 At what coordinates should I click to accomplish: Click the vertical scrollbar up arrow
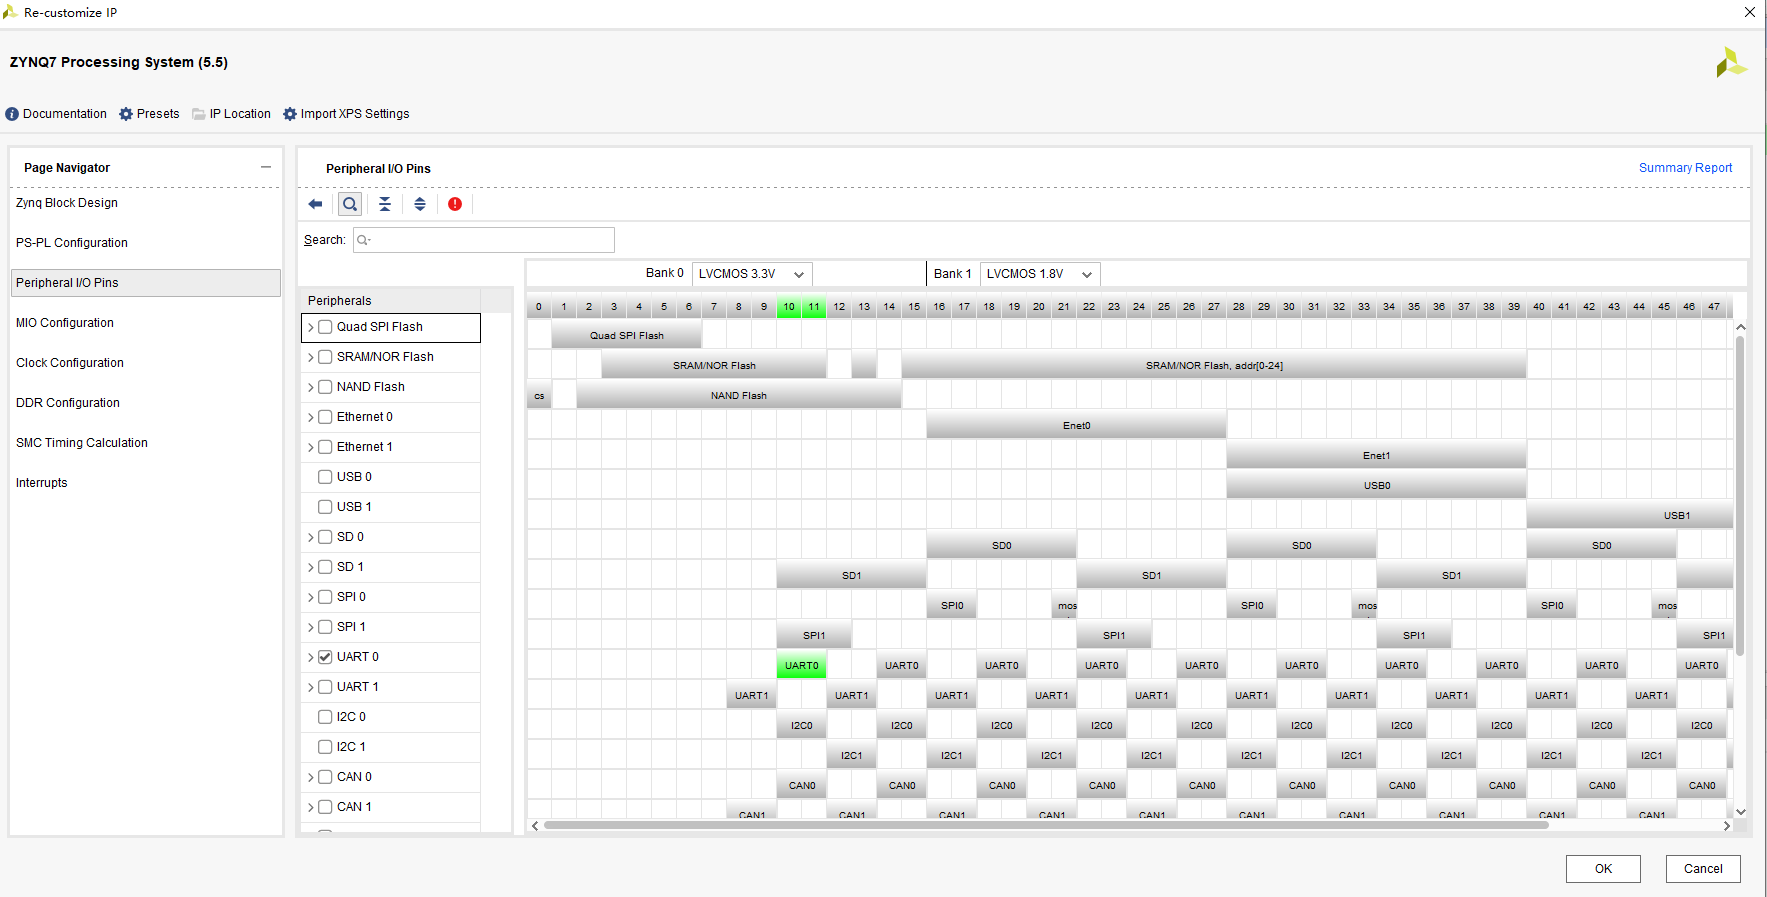pyautogui.click(x=1740, y=327)
